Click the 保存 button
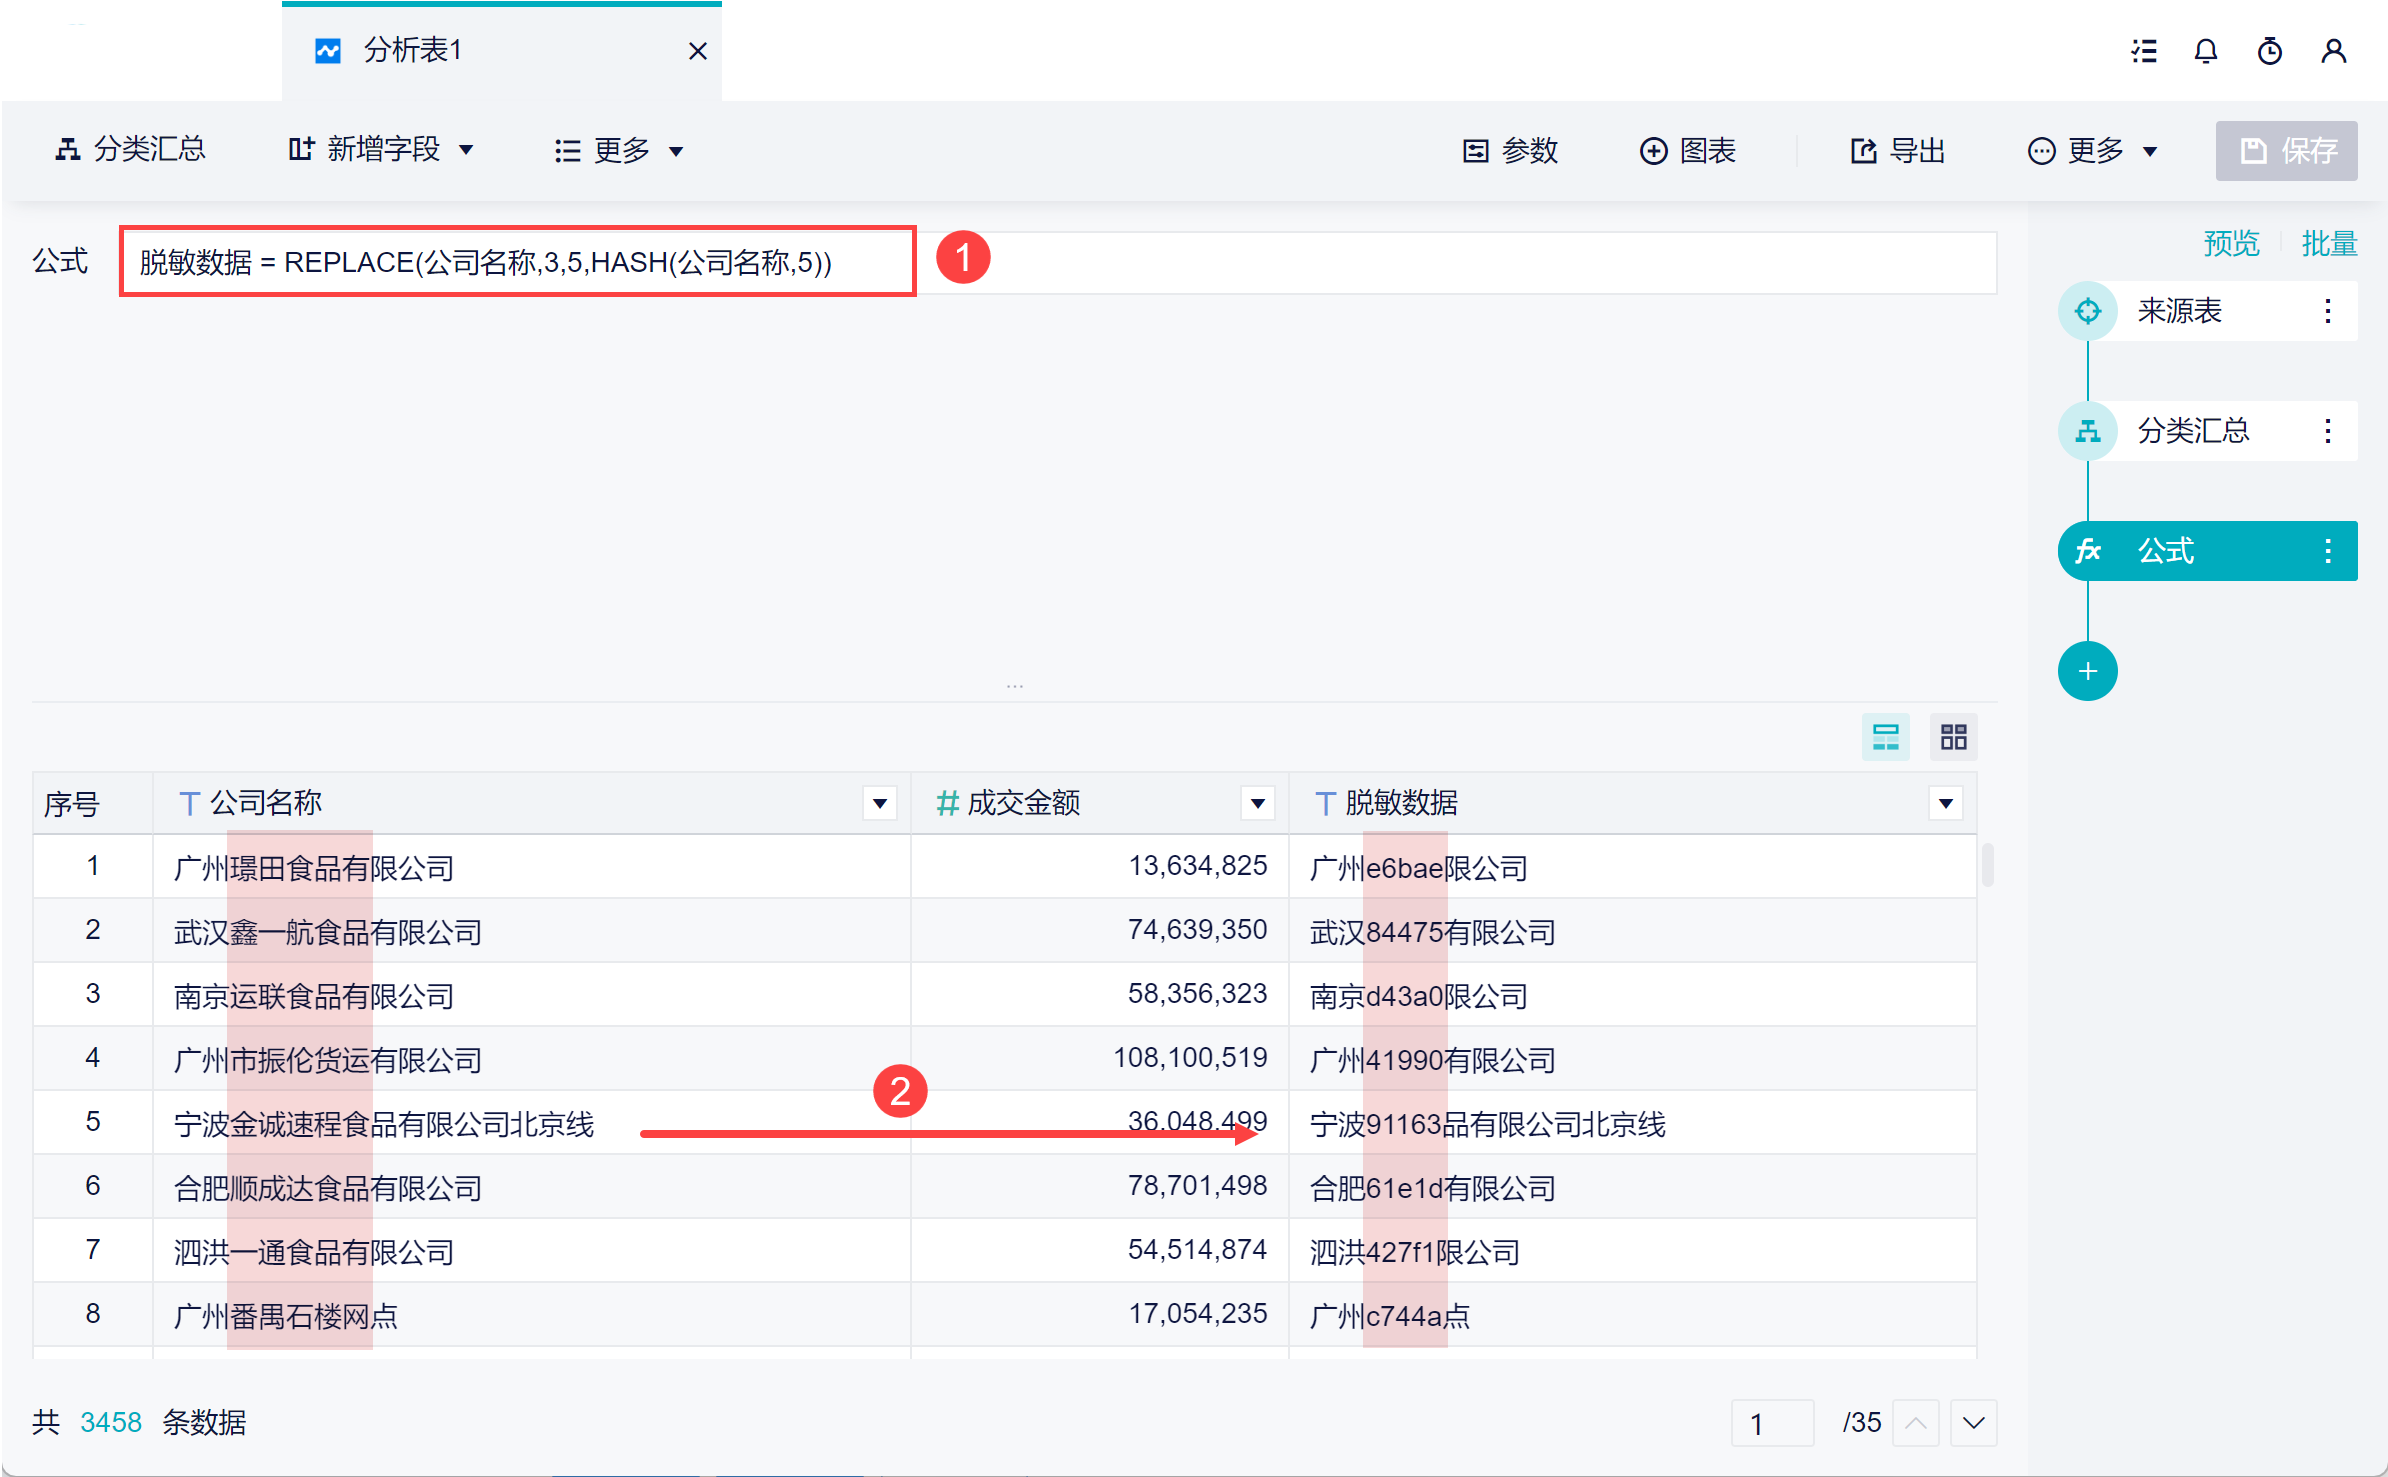Viewport: 2388px width, 1477px height. (2286, 150)
